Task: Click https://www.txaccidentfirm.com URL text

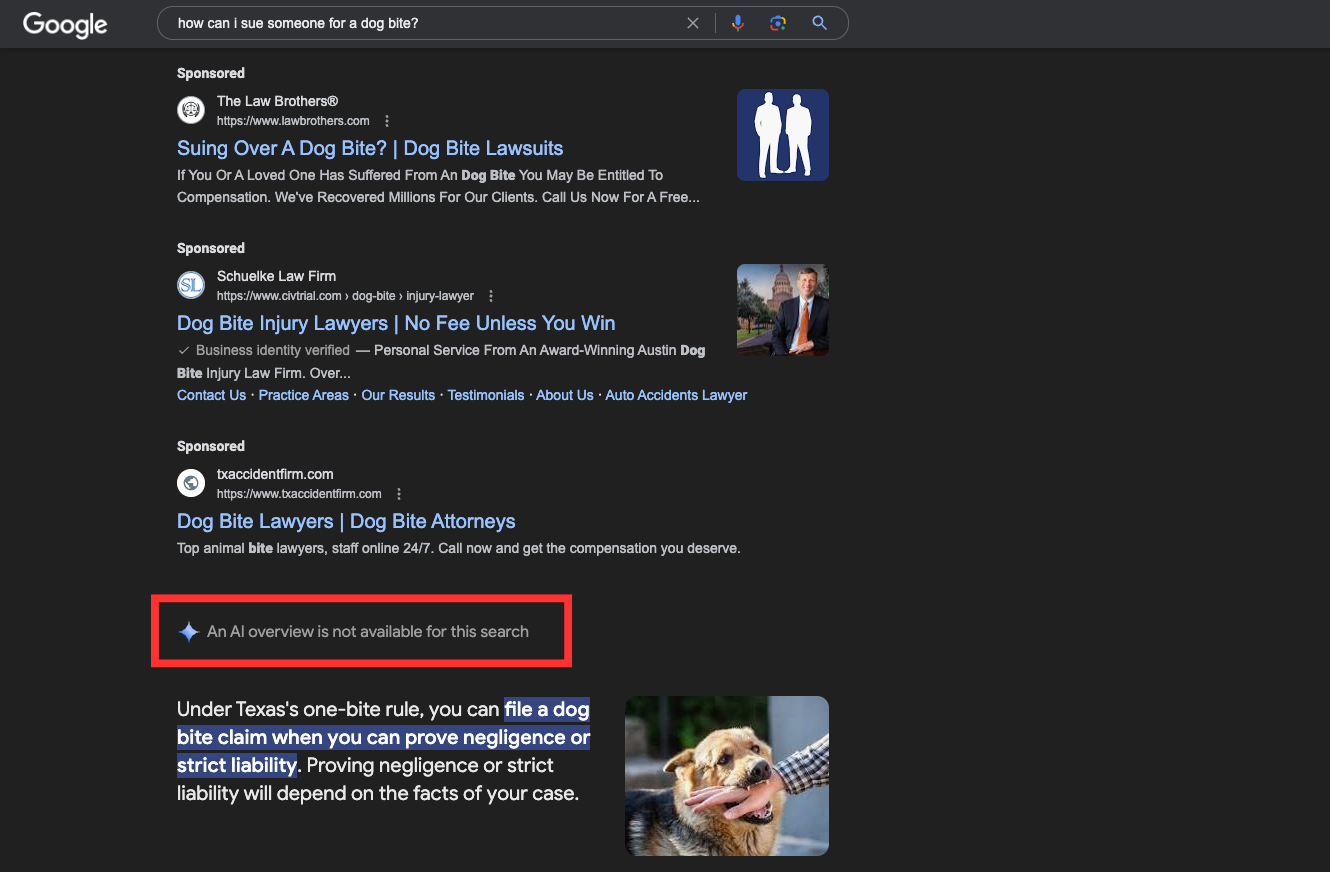Action: 299,494
